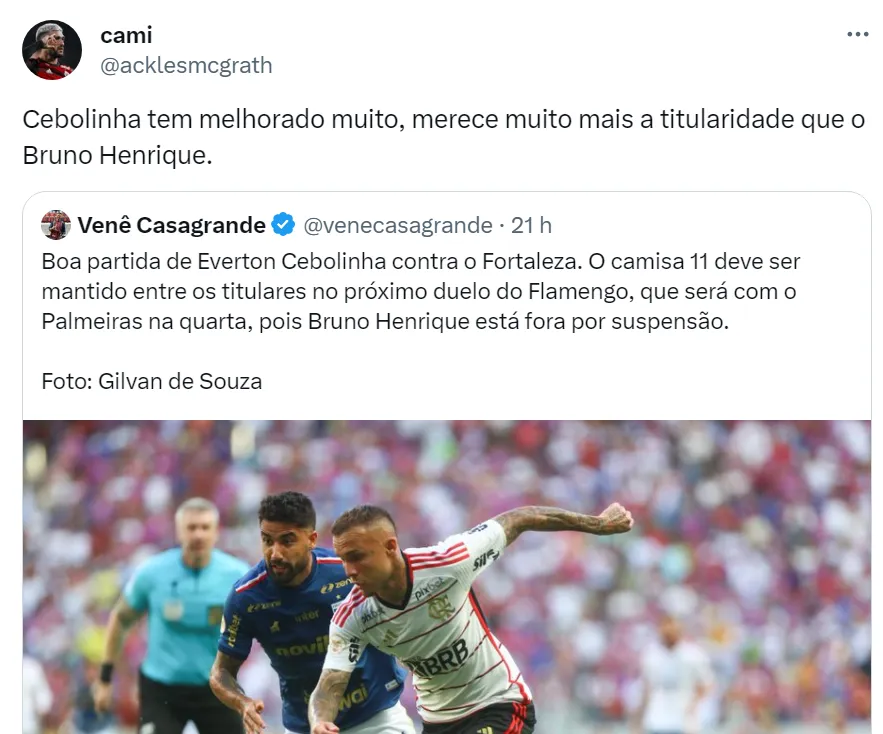Viewport: 883px width, 734px height.
Task: Click the 'Cebolinha tem melhorado muito' tweet line
Action: click(x=443, y=119)
